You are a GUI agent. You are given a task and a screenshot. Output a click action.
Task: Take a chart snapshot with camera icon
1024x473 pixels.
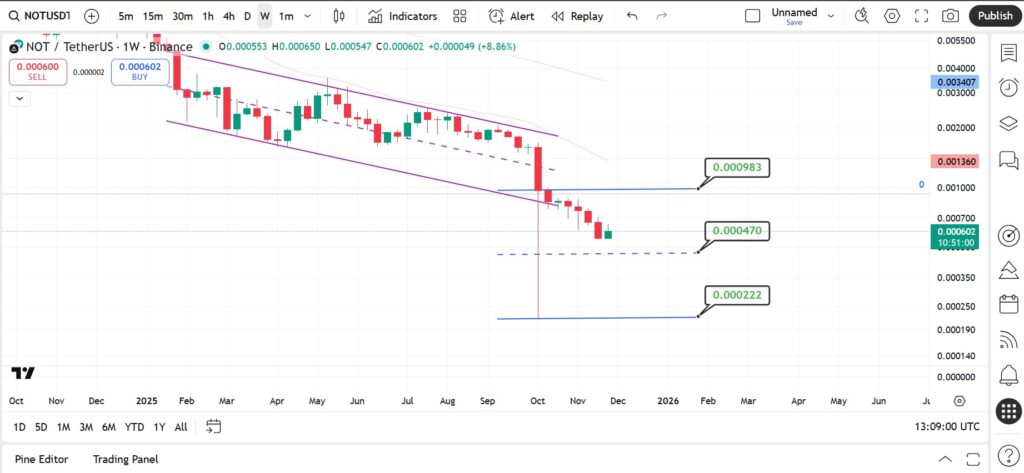(950, 16)
